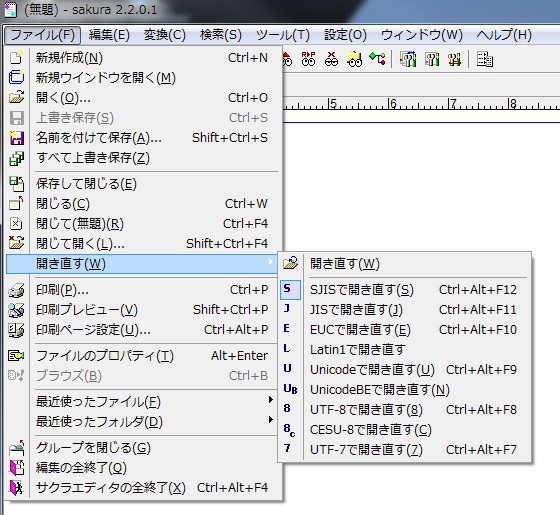560x515 pixels.
Task: Click the J encoding icon for JIS
Action: pos(287,309)
